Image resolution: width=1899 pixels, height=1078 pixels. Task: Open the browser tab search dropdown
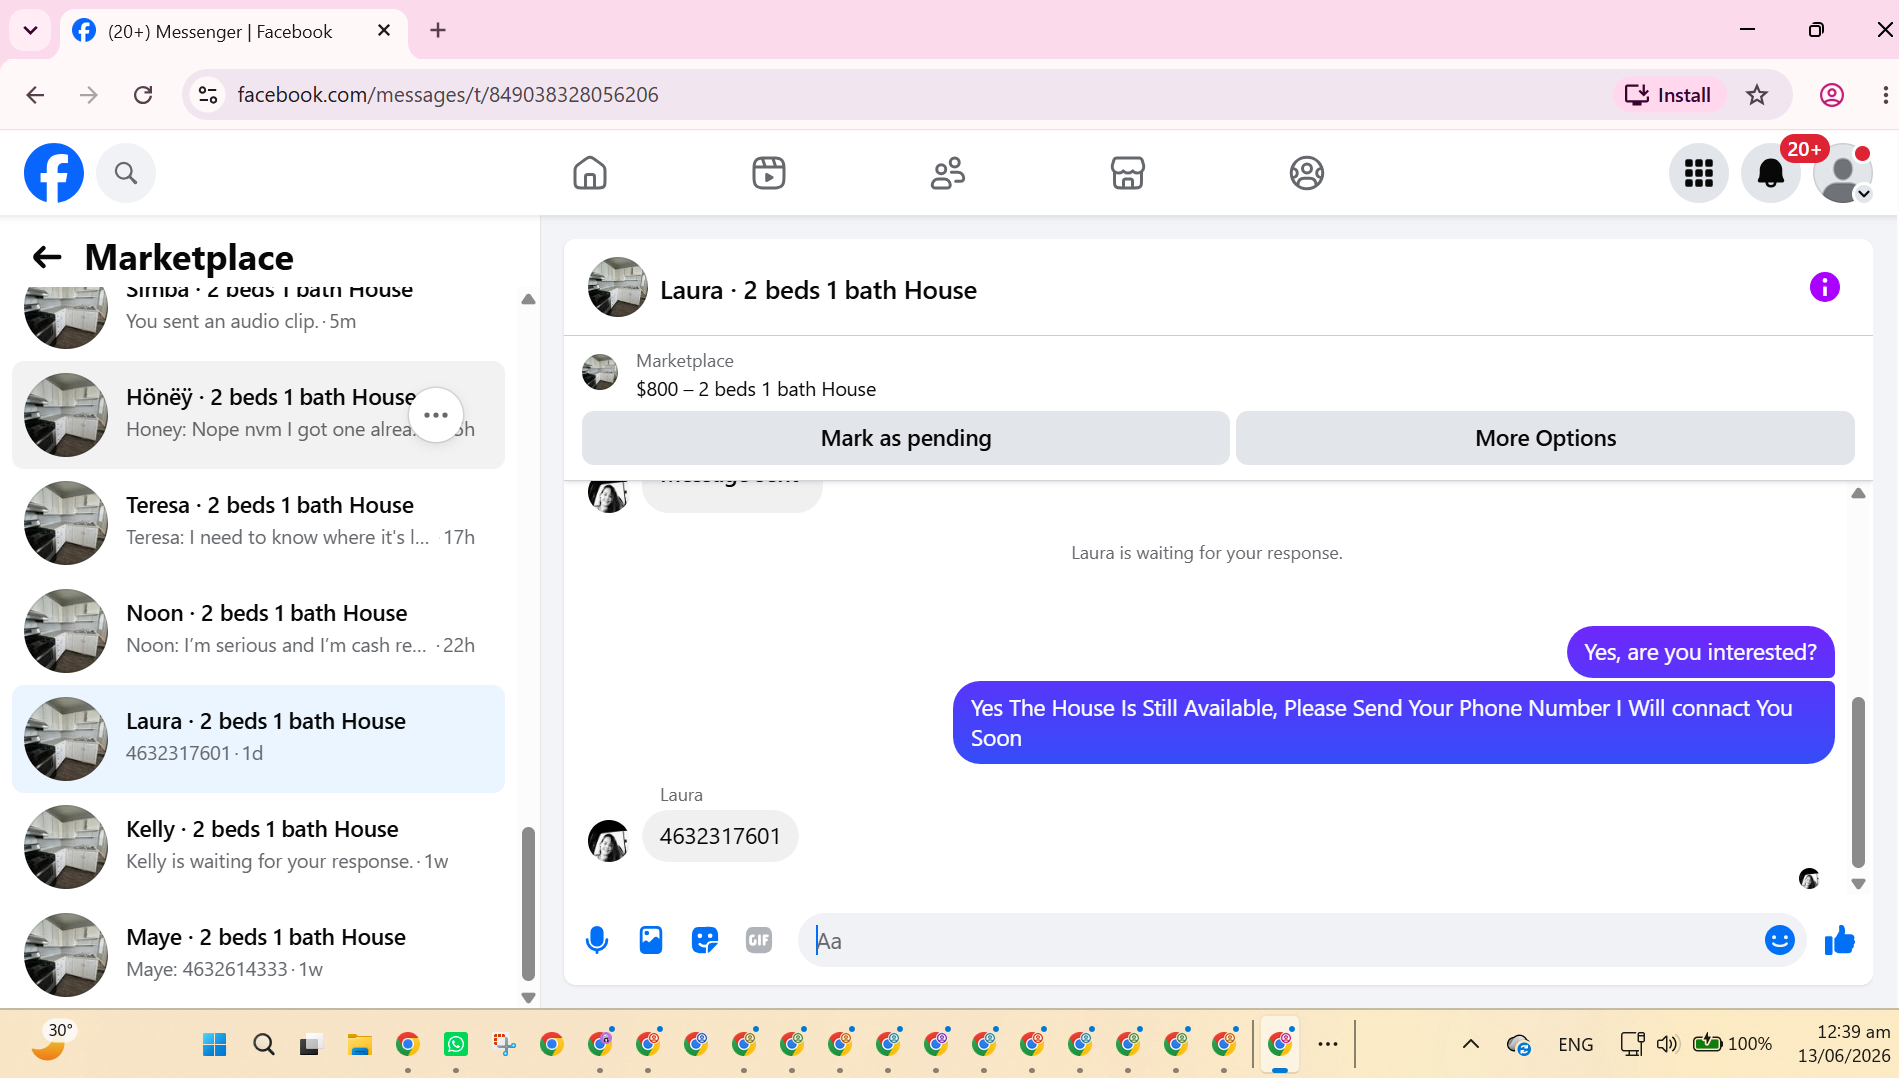click(30, 30)
